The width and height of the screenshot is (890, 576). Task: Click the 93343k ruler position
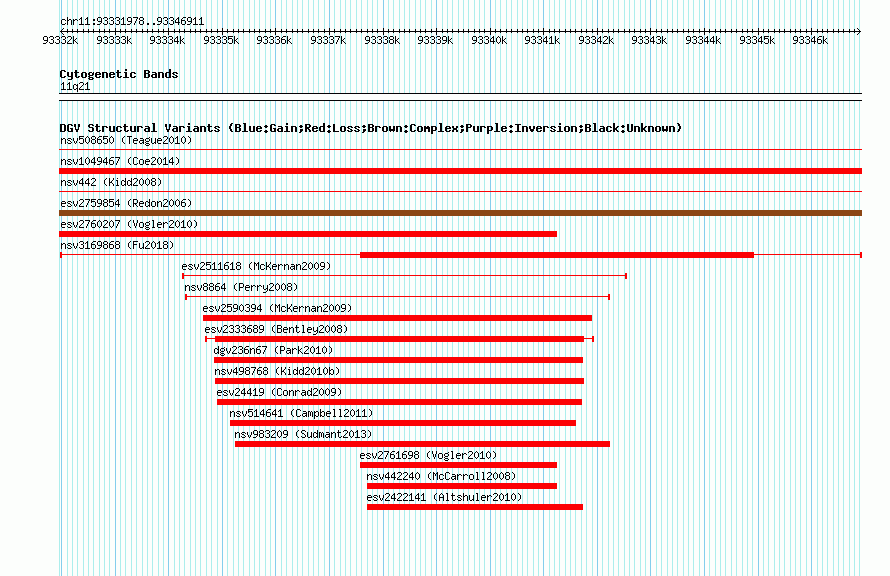click(649, 40)
